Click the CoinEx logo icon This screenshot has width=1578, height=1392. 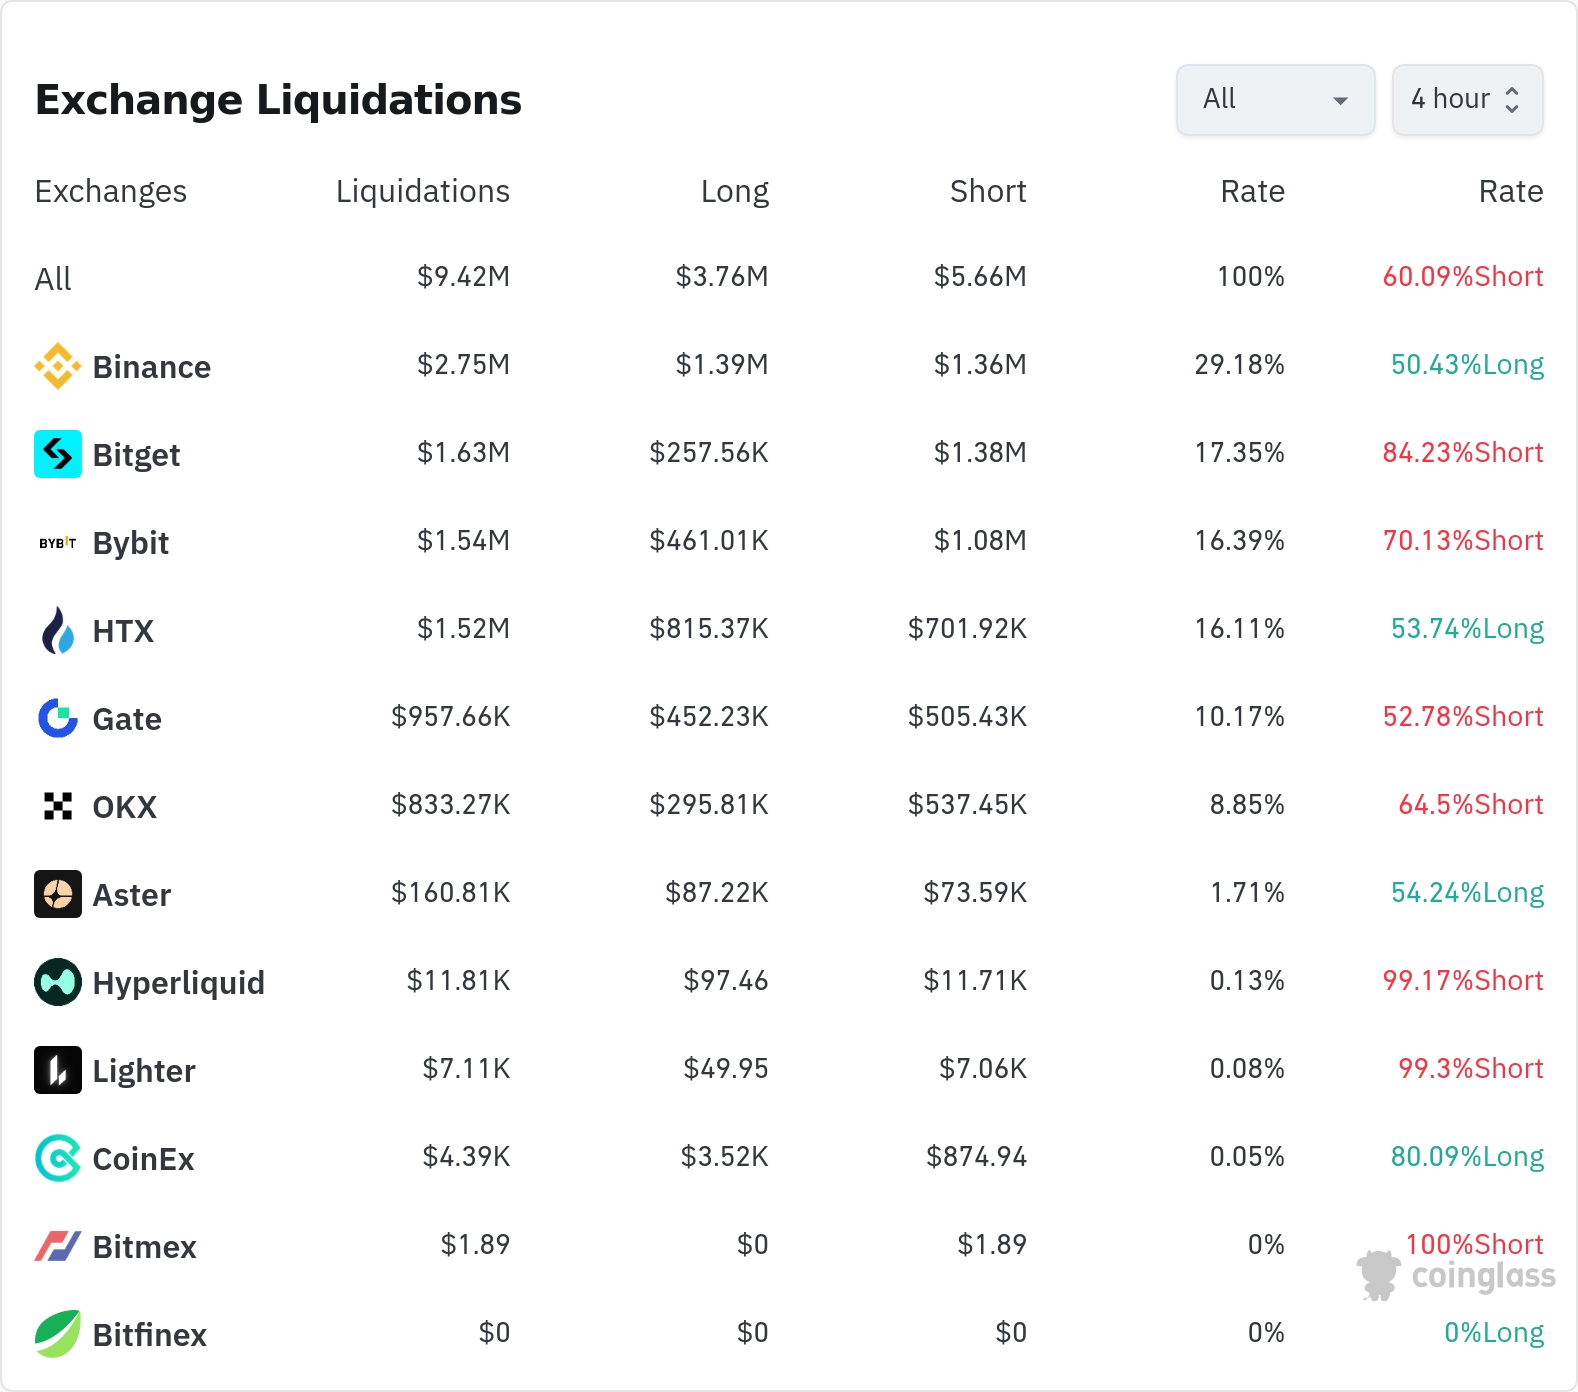coord(58,1158)
